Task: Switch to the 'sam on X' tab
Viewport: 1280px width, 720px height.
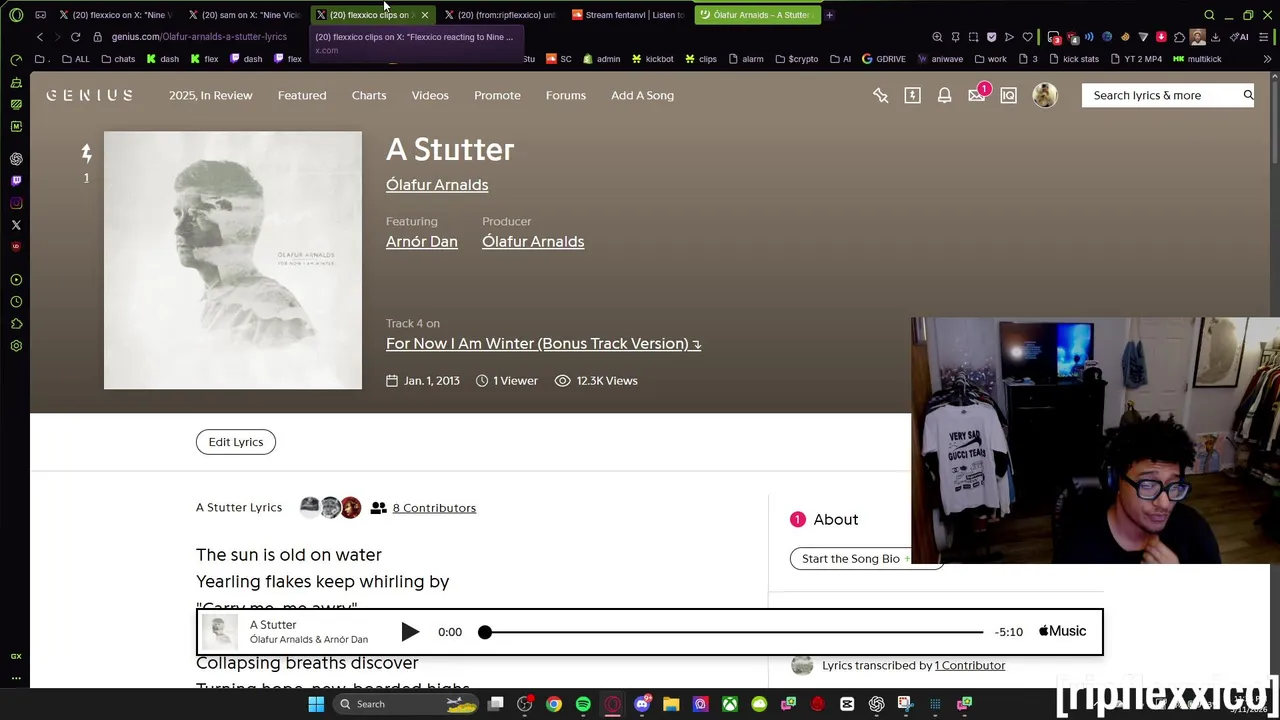Action: [245, 15]
